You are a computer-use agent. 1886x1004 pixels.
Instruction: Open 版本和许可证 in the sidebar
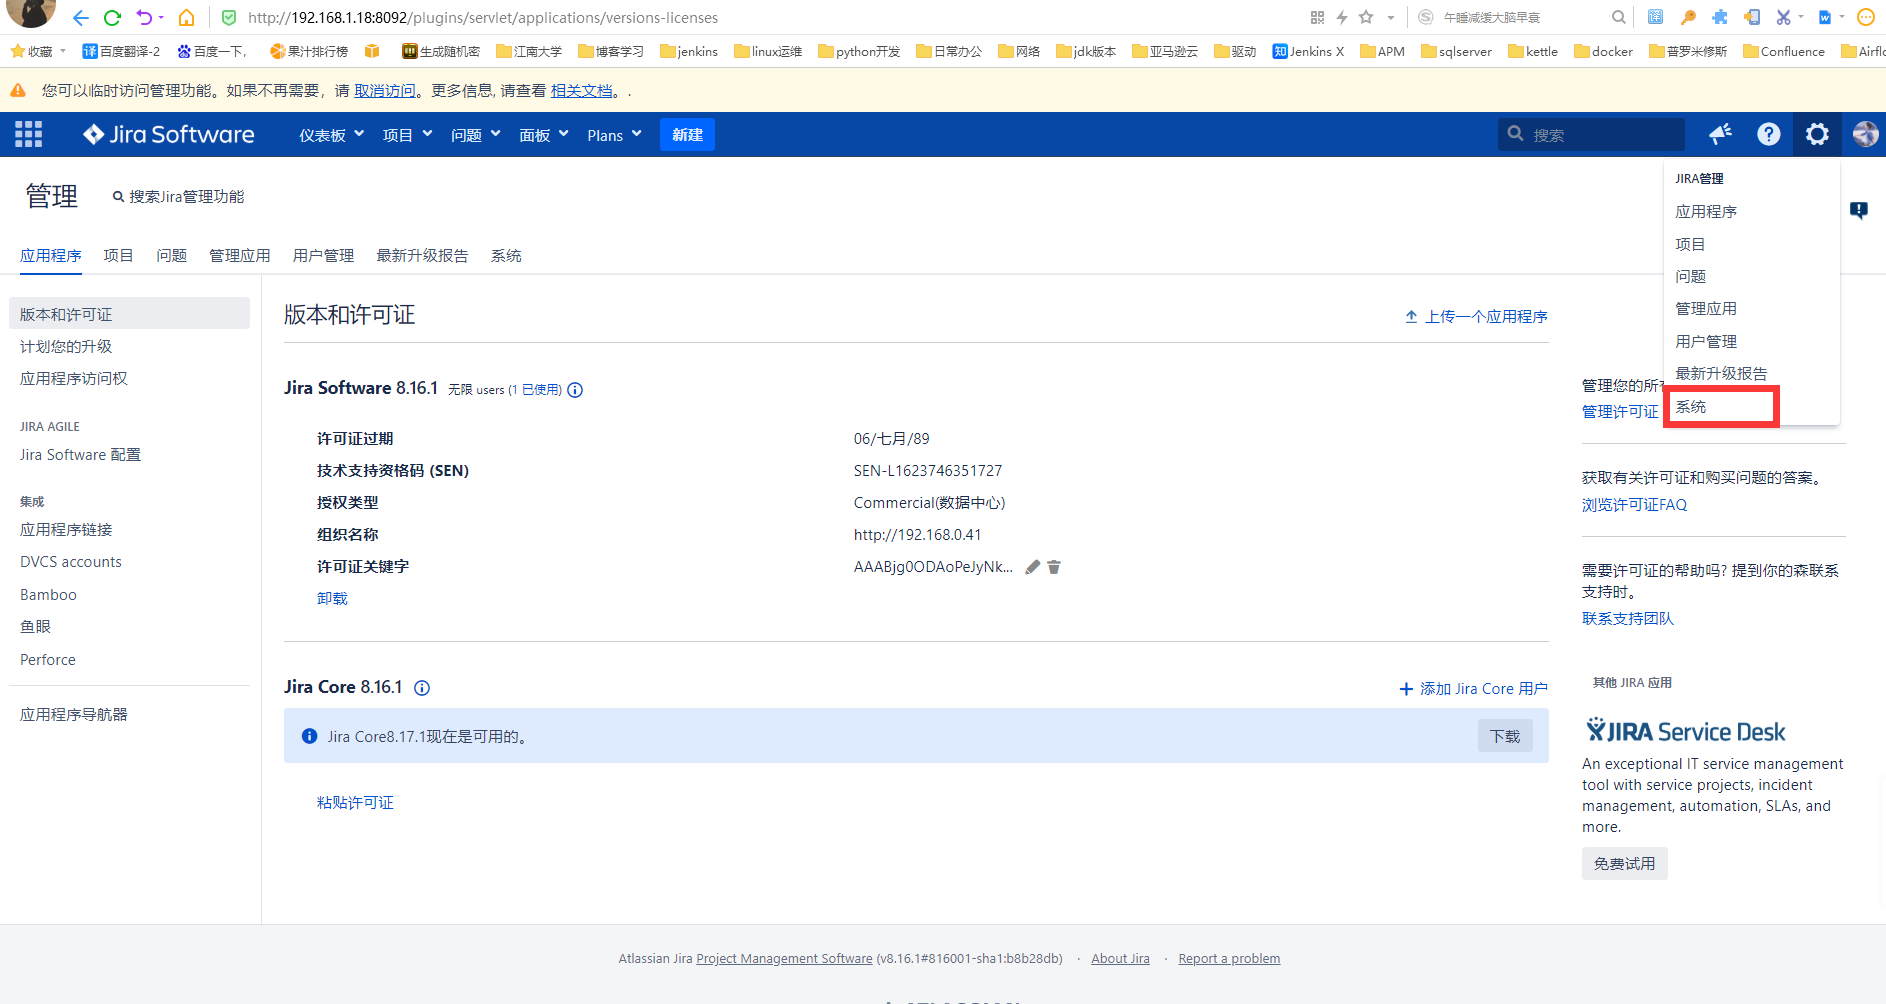tap(129, 314)
